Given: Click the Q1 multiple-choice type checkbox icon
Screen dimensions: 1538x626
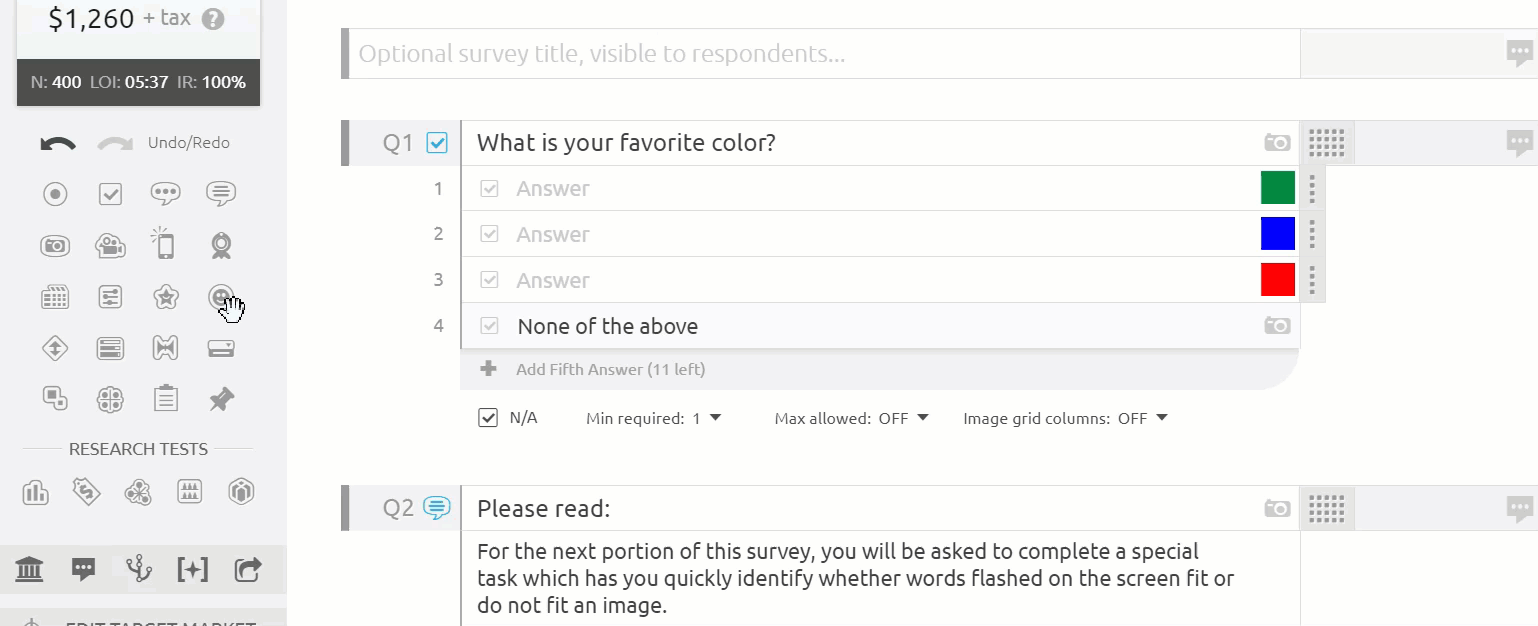Looking at the screenshot, I should click(437, 143).
